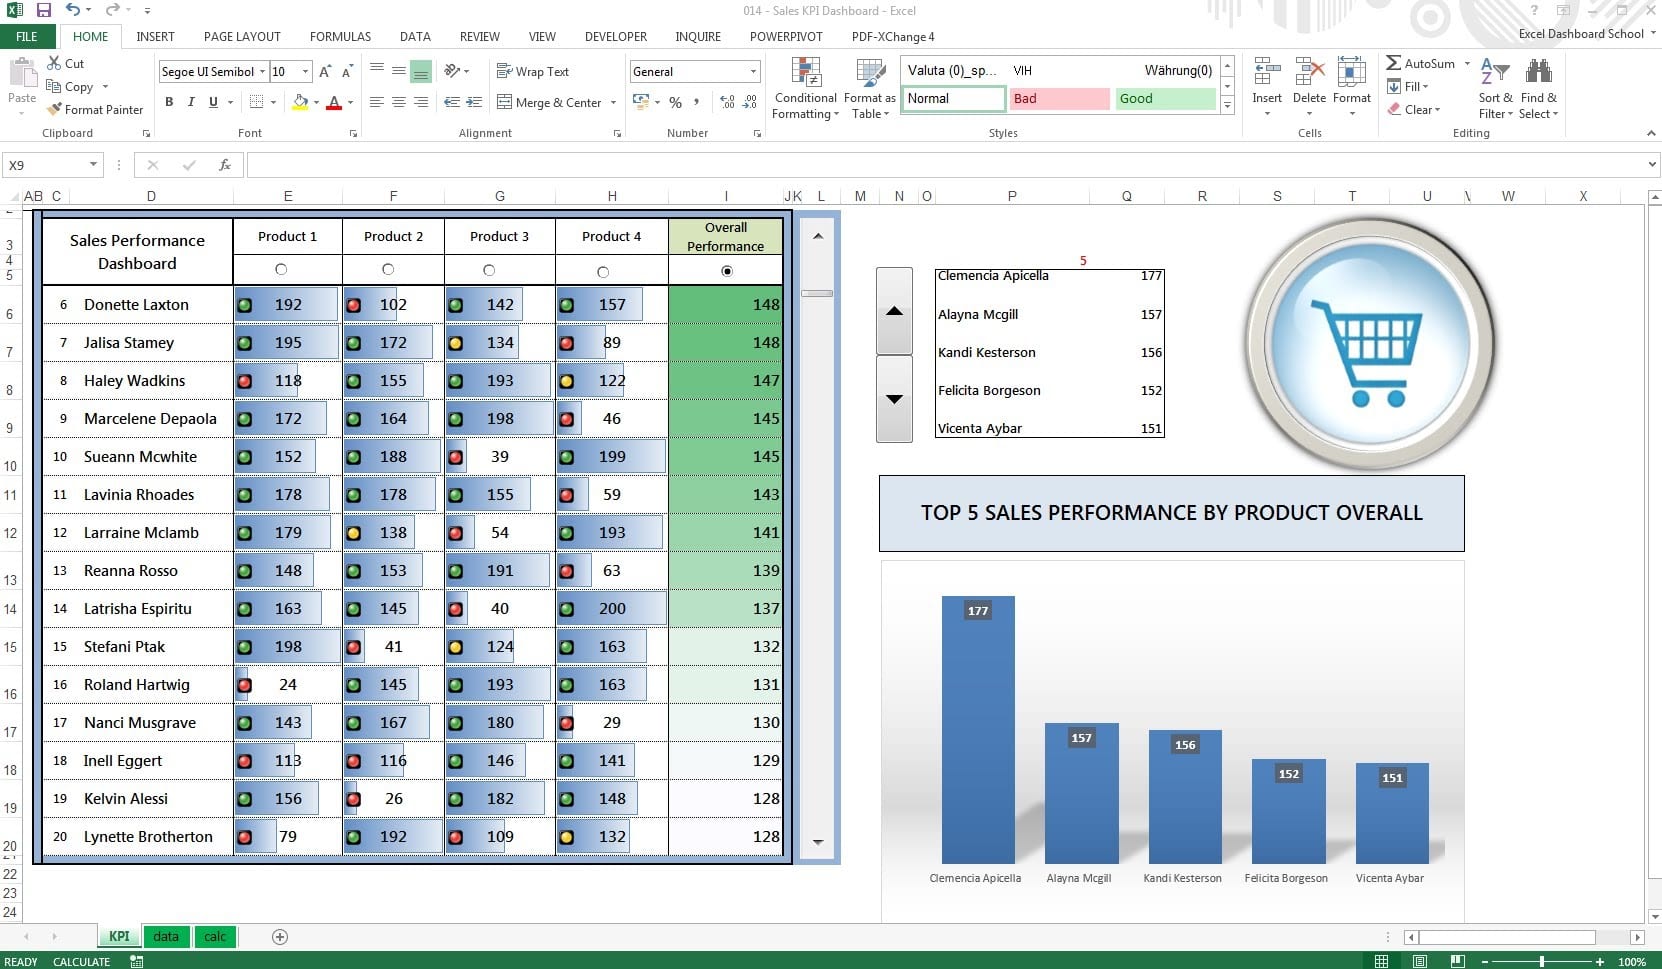Switch to the DATA ribbon tab

tap(415, 36)
